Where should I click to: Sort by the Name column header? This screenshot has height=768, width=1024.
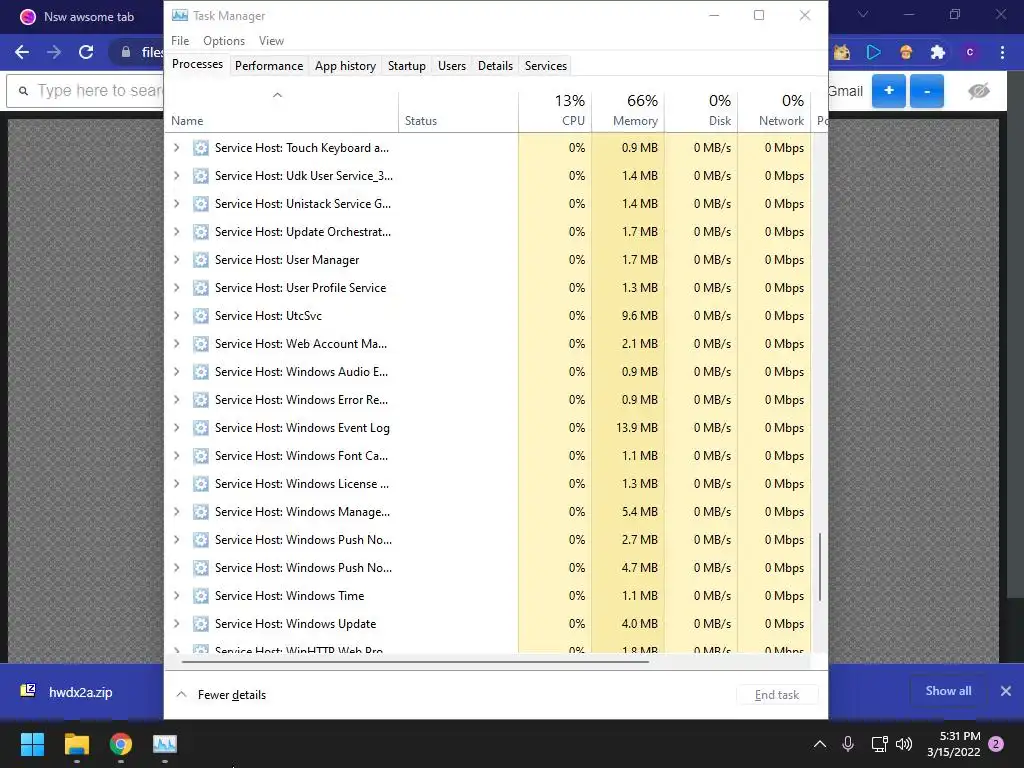(281, 110)
